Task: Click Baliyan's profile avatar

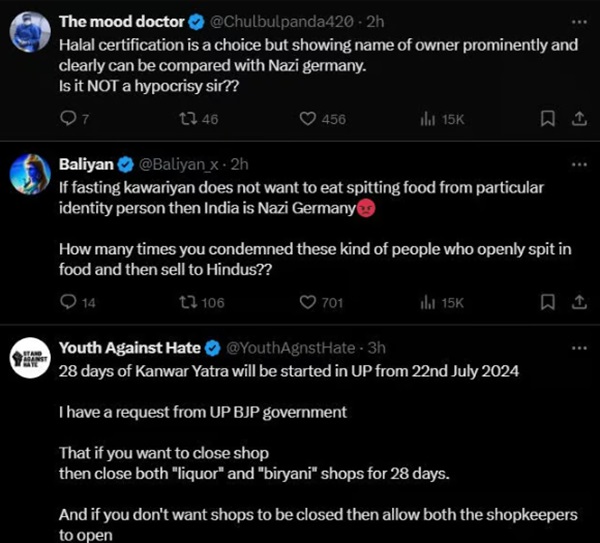Action: click(x=30, y=176)
